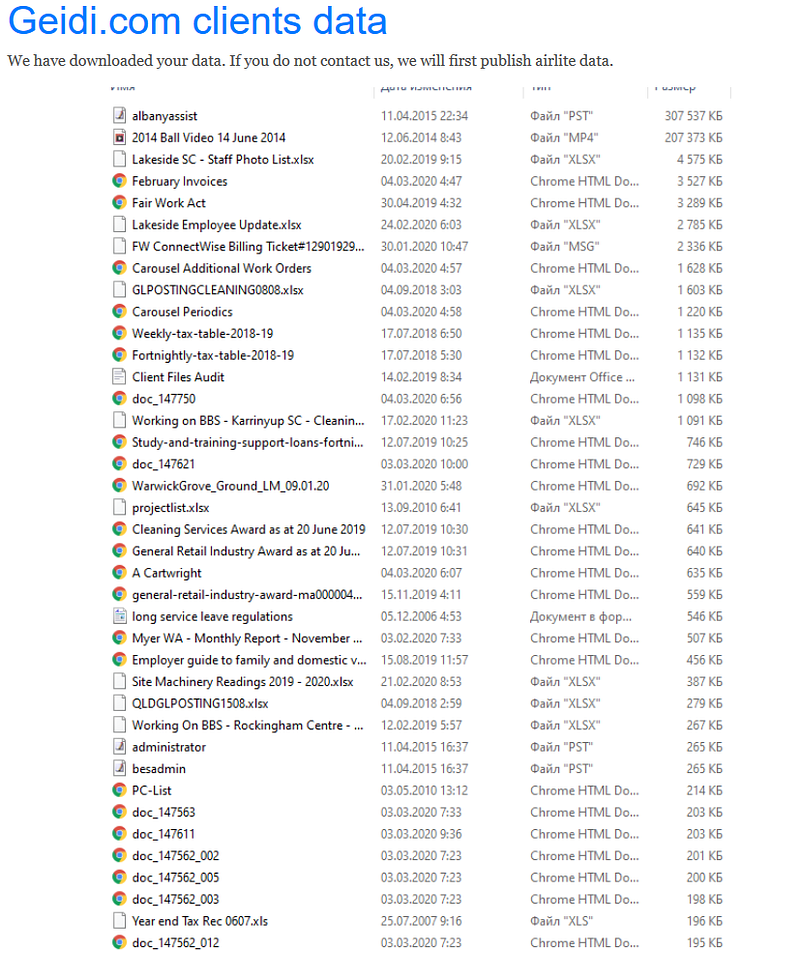Screen dimensions: 800x953
Task: Click PST icon beside administrator
Action: [x=120, y=746]
